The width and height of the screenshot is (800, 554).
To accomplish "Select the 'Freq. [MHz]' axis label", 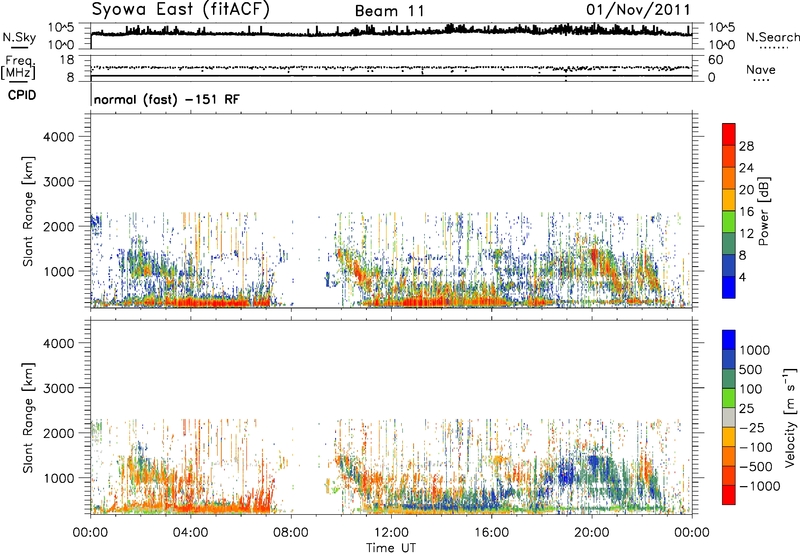I will pyautogui.click(x=18, y=68).
